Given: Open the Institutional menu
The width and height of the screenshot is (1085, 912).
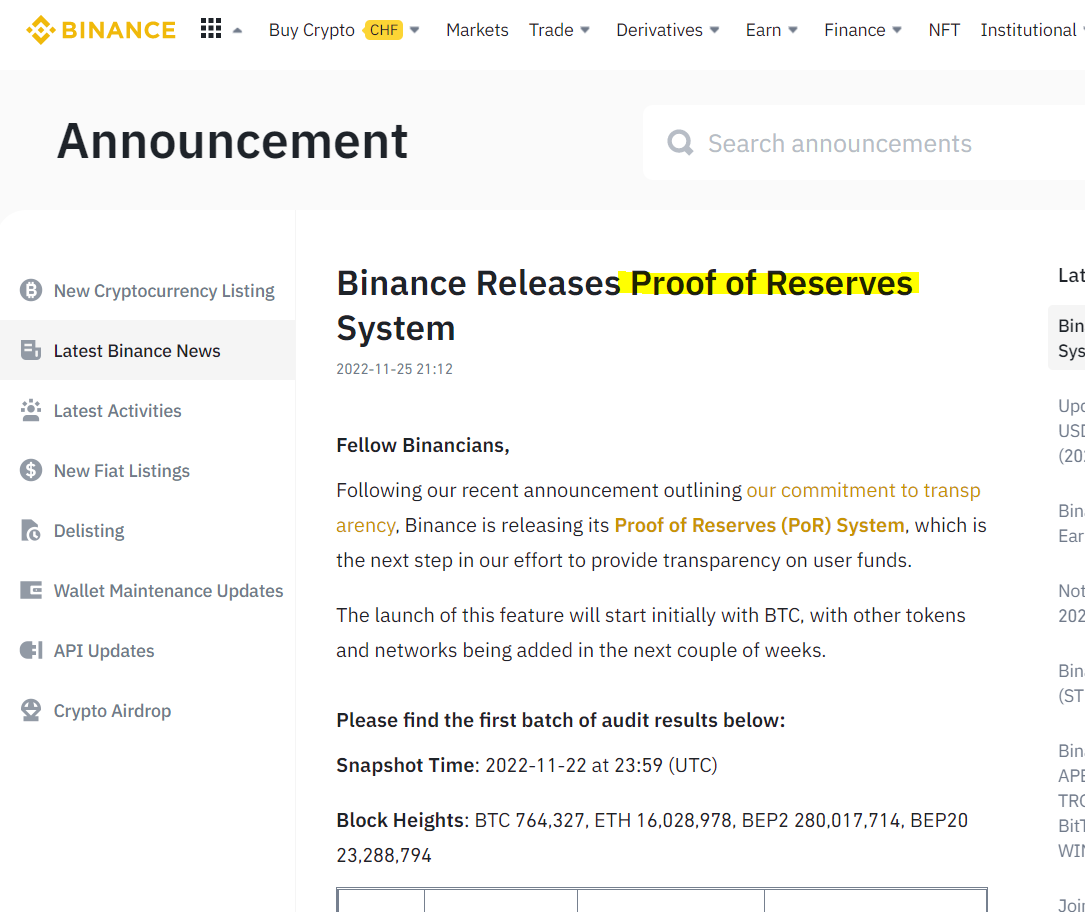Looking at the screenshot, I should pos(1028,30).
